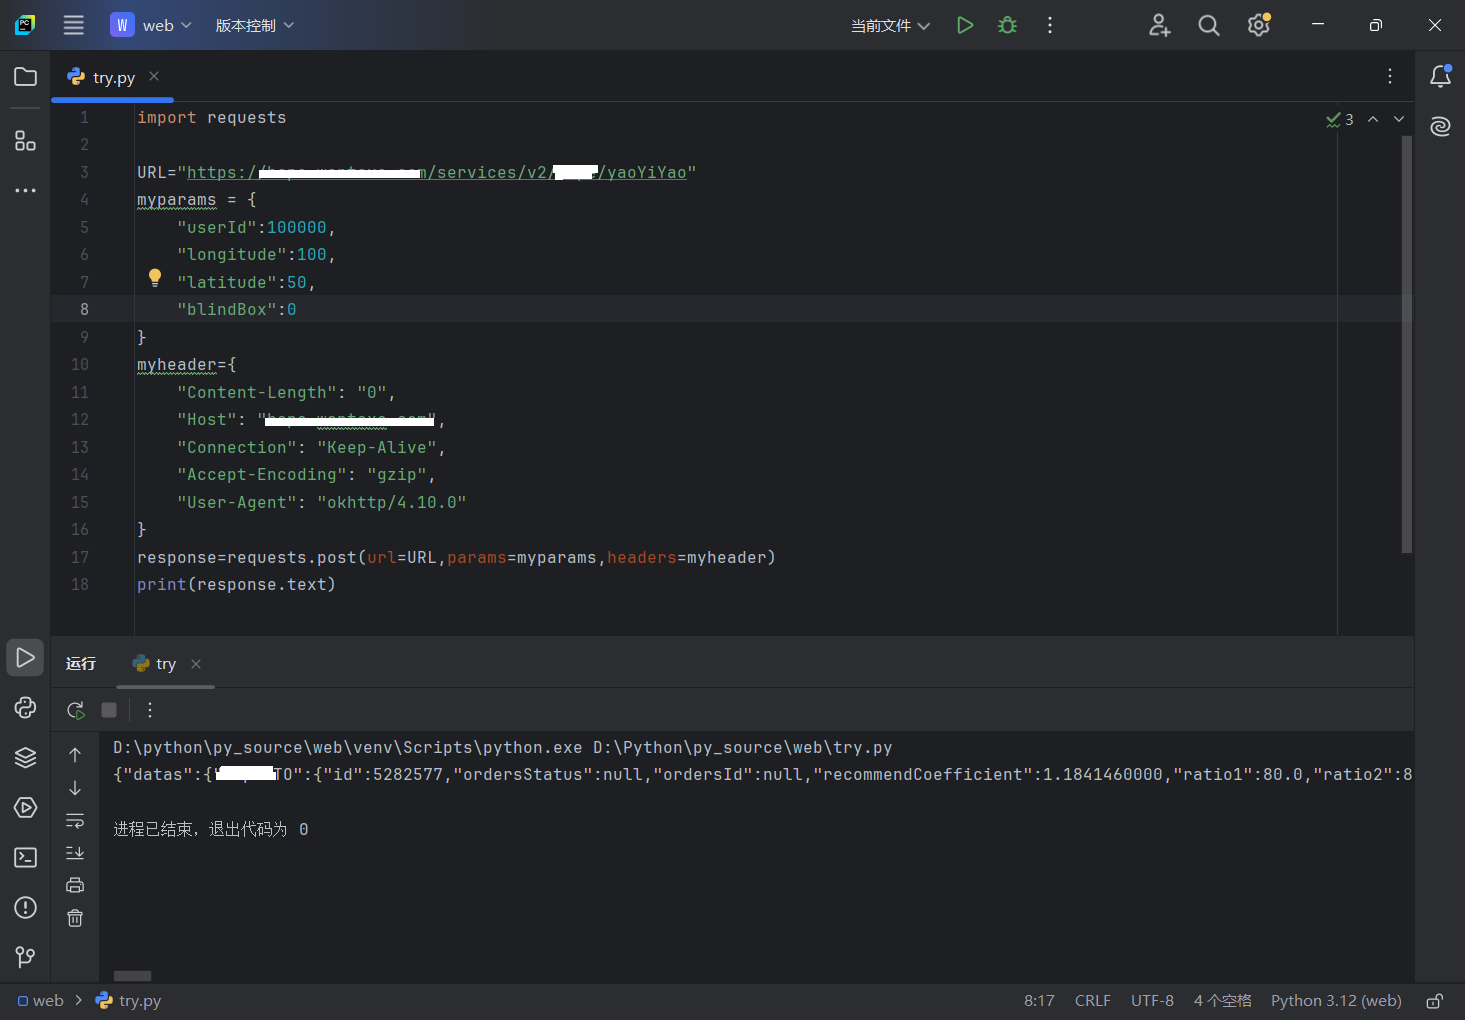Click the Python 3.12 (web) interpreter selector

click(x=1335, y=1001)
